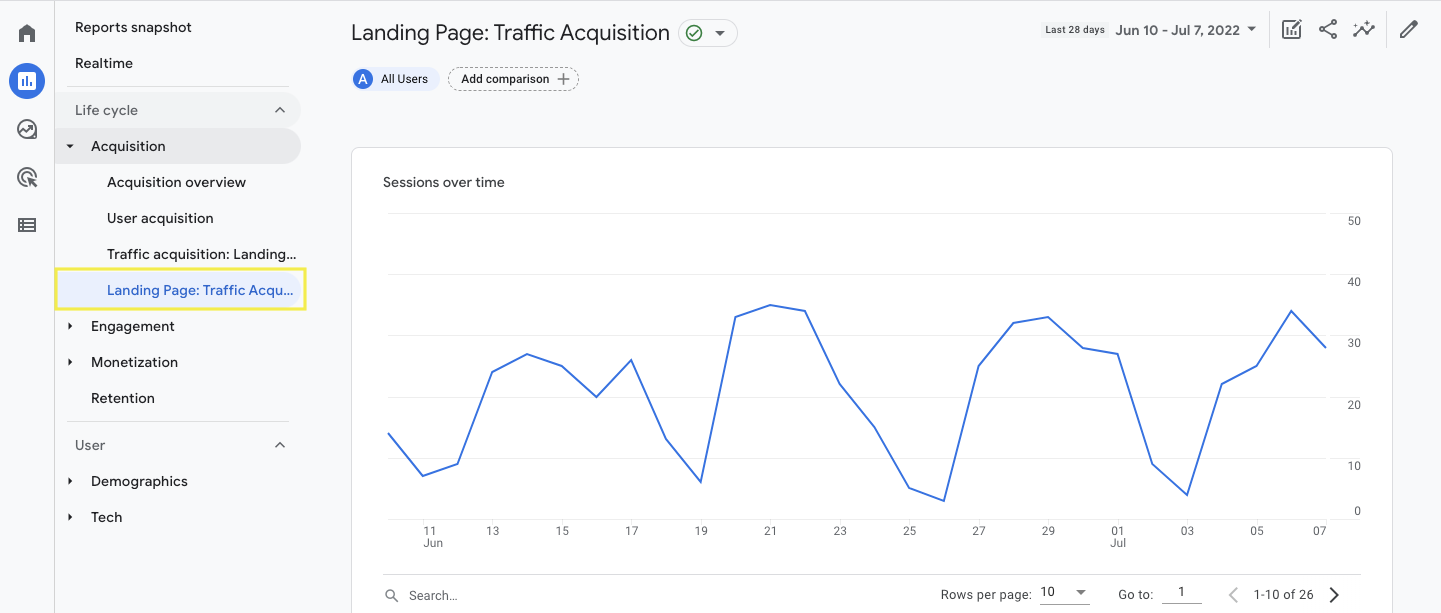Open the Advertising section icon
The height and width of the screenshot is (613, 1441).
[x=26, y=177]
